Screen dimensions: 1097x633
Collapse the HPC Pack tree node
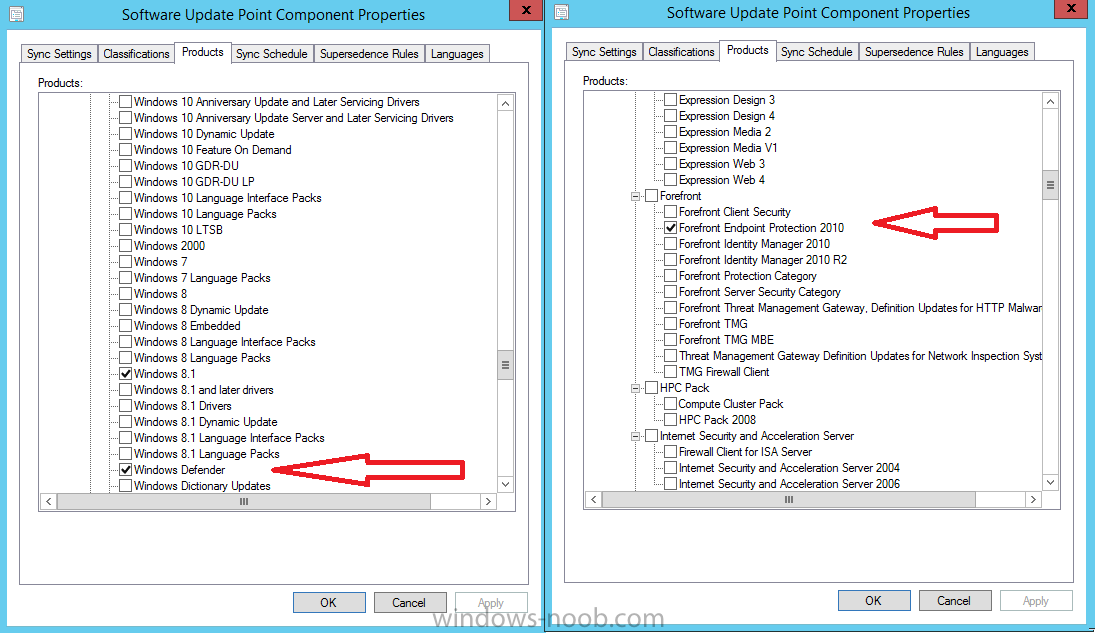pyautogui.click(x=635, y=388)
